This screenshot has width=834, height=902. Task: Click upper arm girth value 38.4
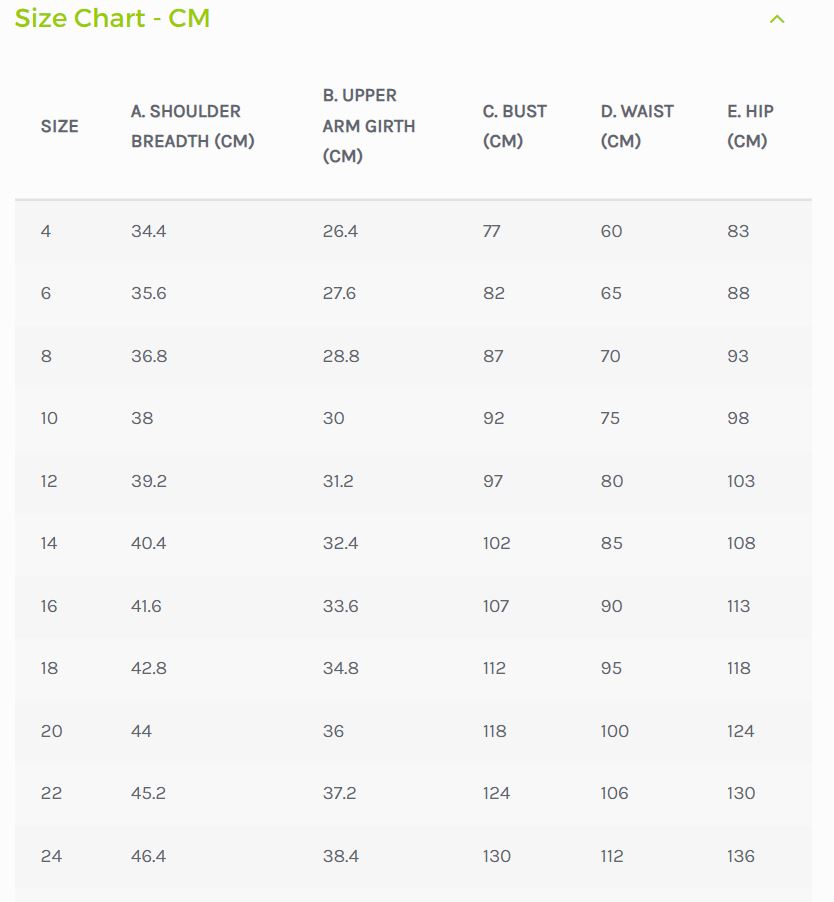click(x=341, y=856)
